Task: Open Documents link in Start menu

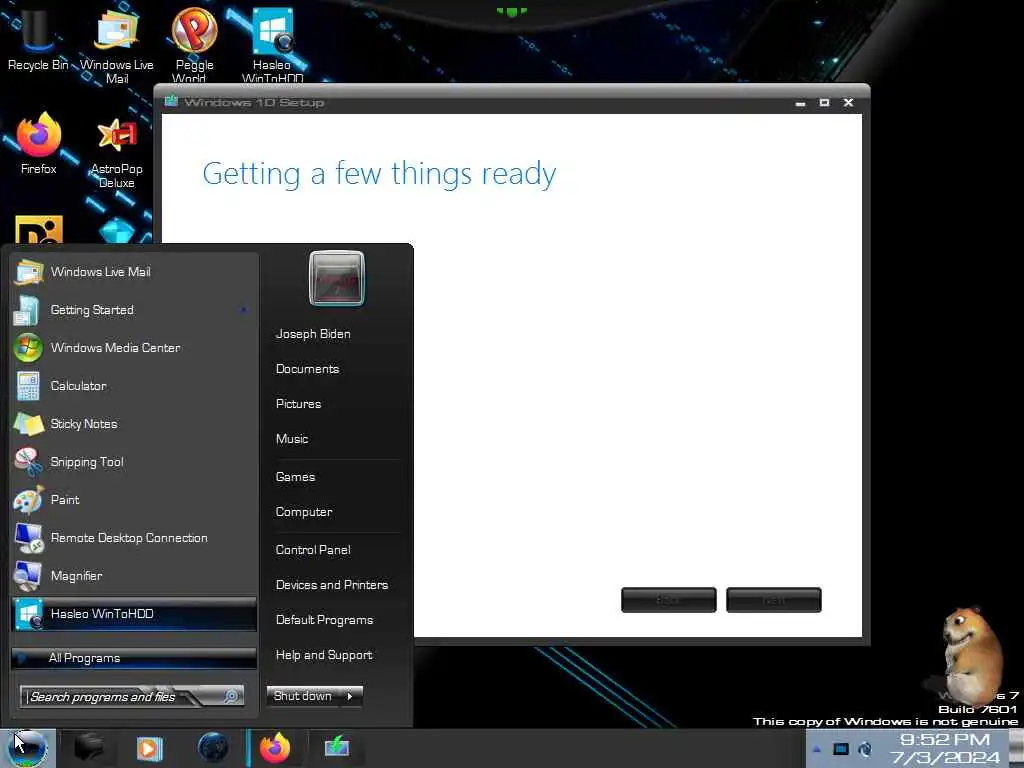Action: click(x=308, y=369)
